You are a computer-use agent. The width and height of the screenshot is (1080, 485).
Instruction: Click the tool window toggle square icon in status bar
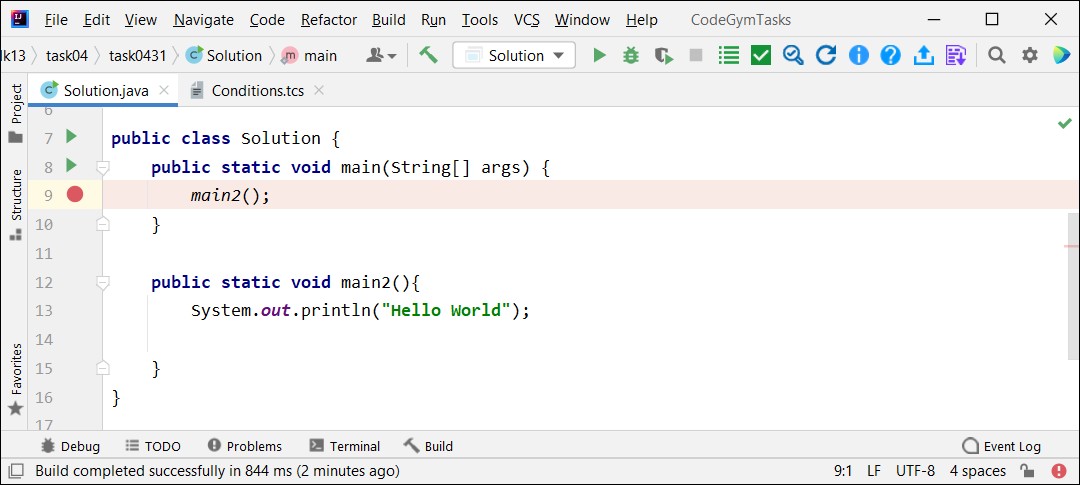pyautogui.click(x=15, y=471)
